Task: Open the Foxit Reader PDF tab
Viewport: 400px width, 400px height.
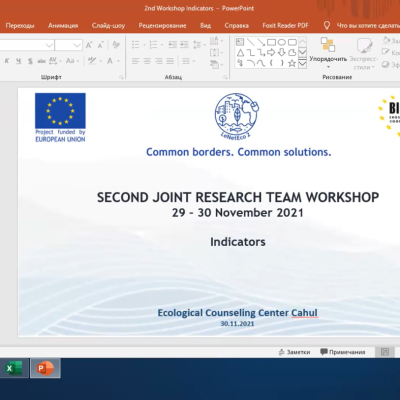Action: tap(285, 26)
